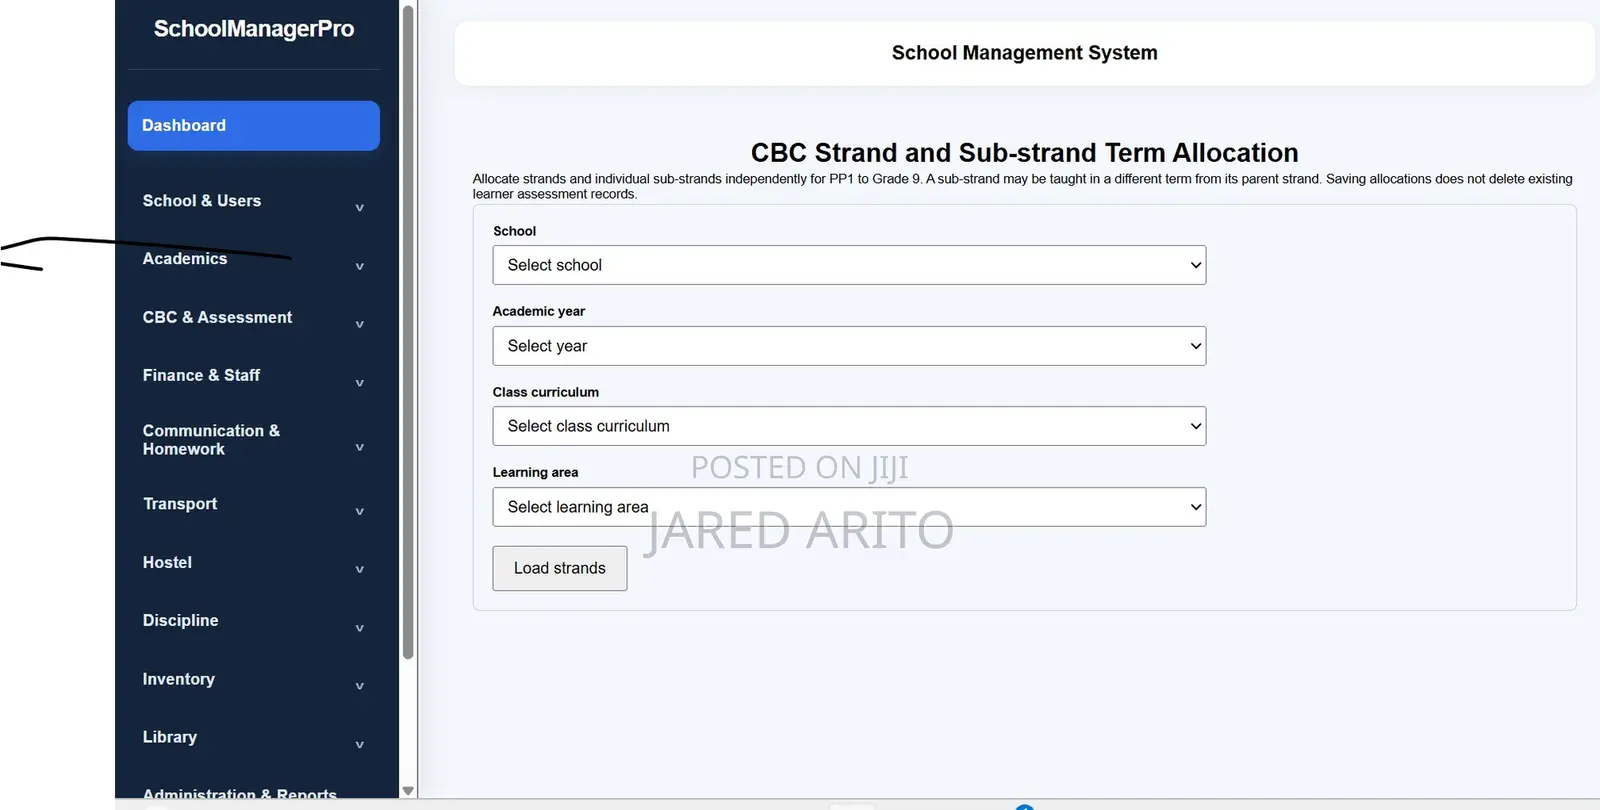Click the SchoolManagerPro logo title
The image size is (1600, 810).
pos(254,29)
